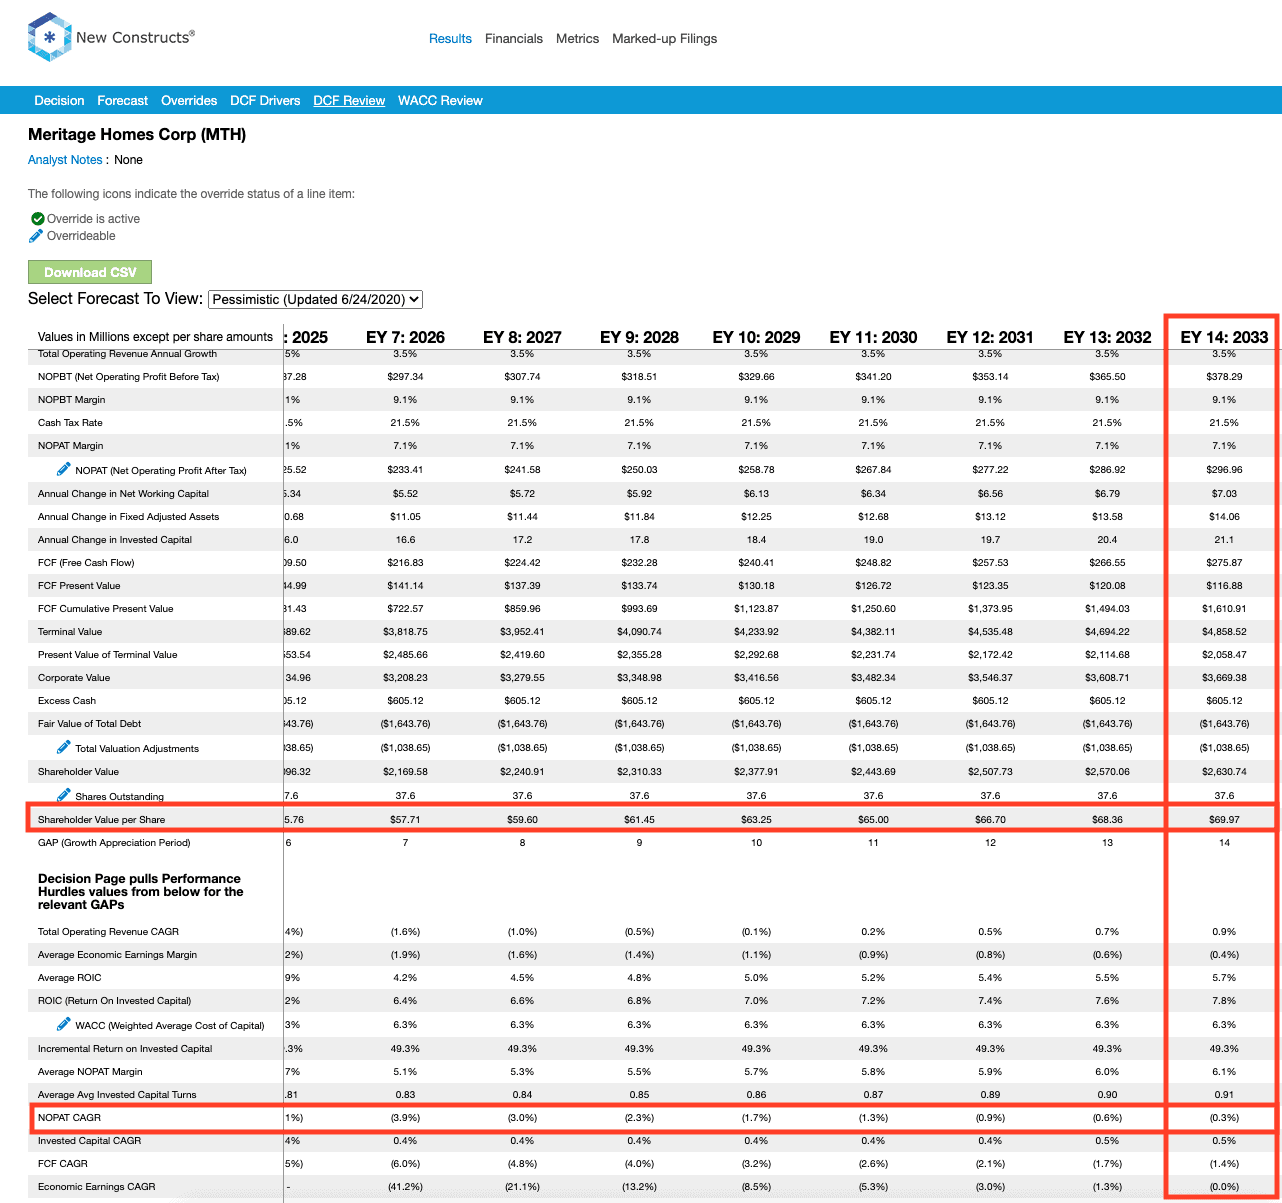
Task: Click the FCF Cumulative Present Value label
Action: point(105,609)
